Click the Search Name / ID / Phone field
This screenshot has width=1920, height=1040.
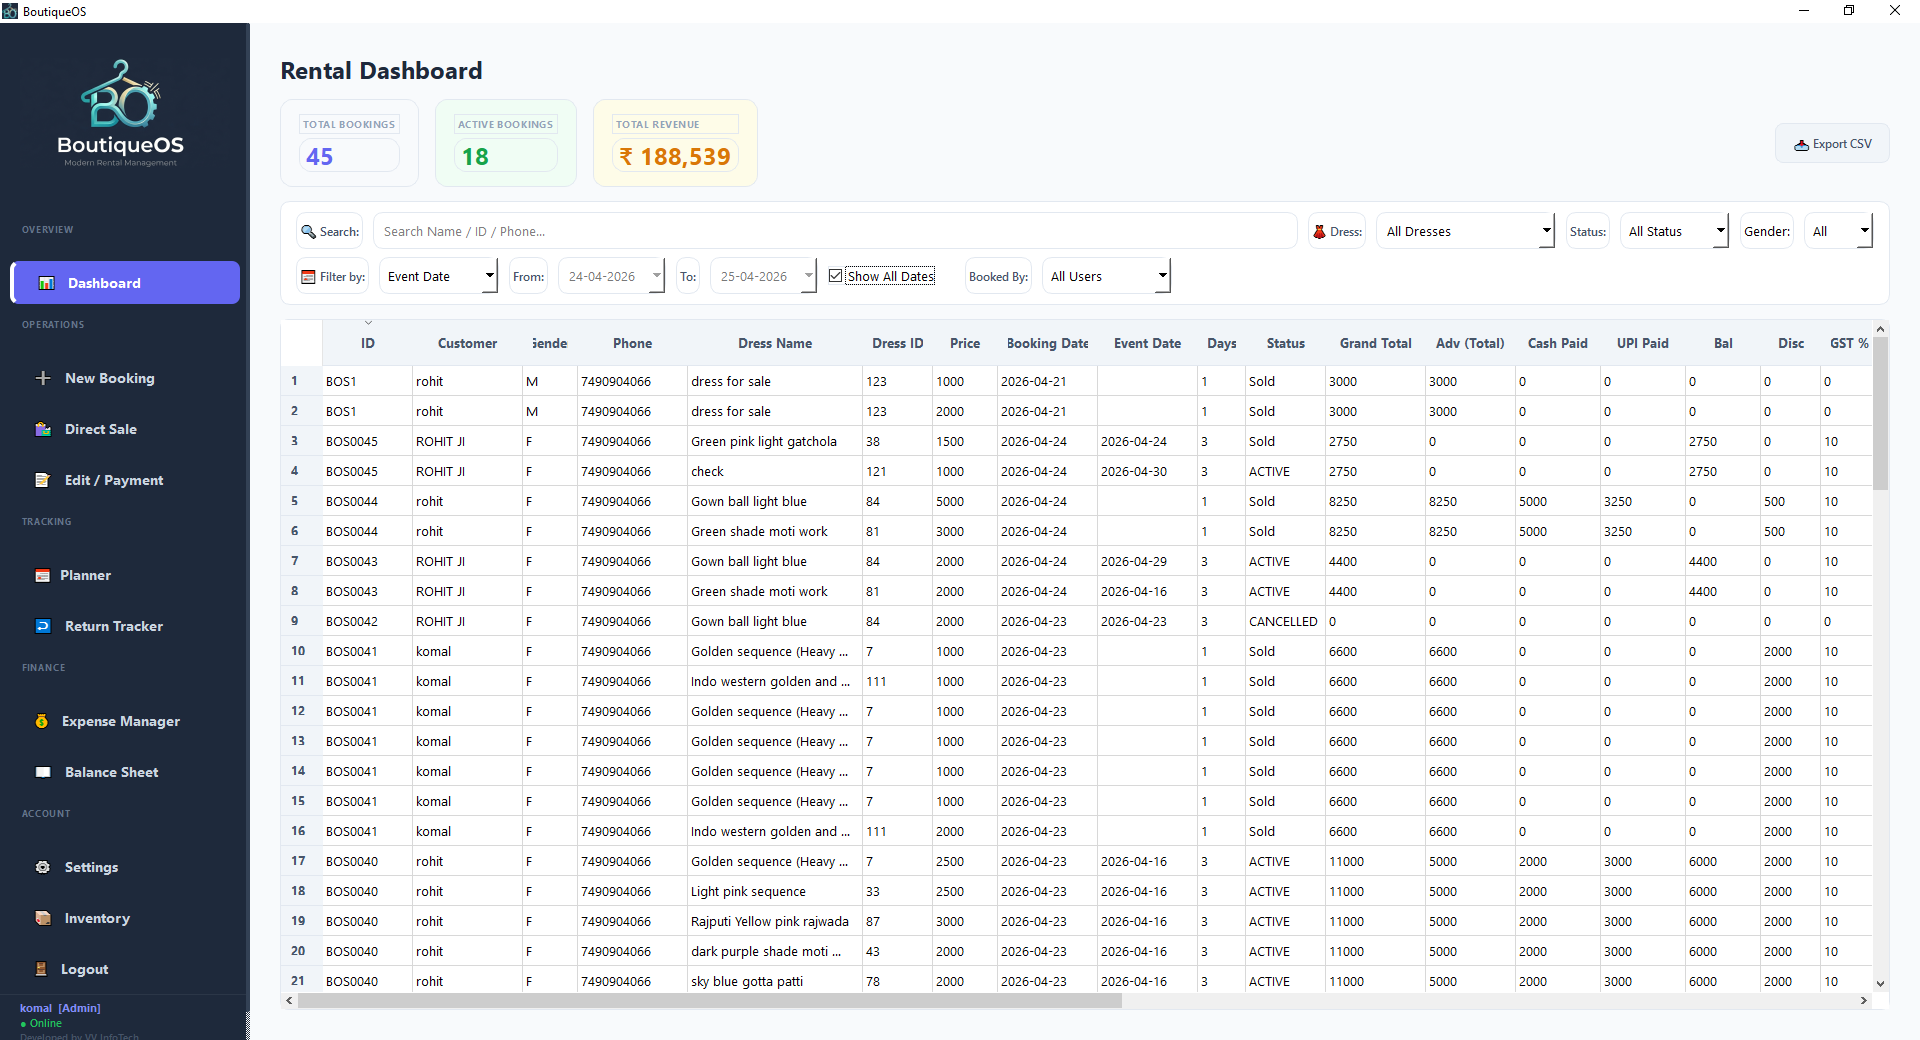point(835,231)
